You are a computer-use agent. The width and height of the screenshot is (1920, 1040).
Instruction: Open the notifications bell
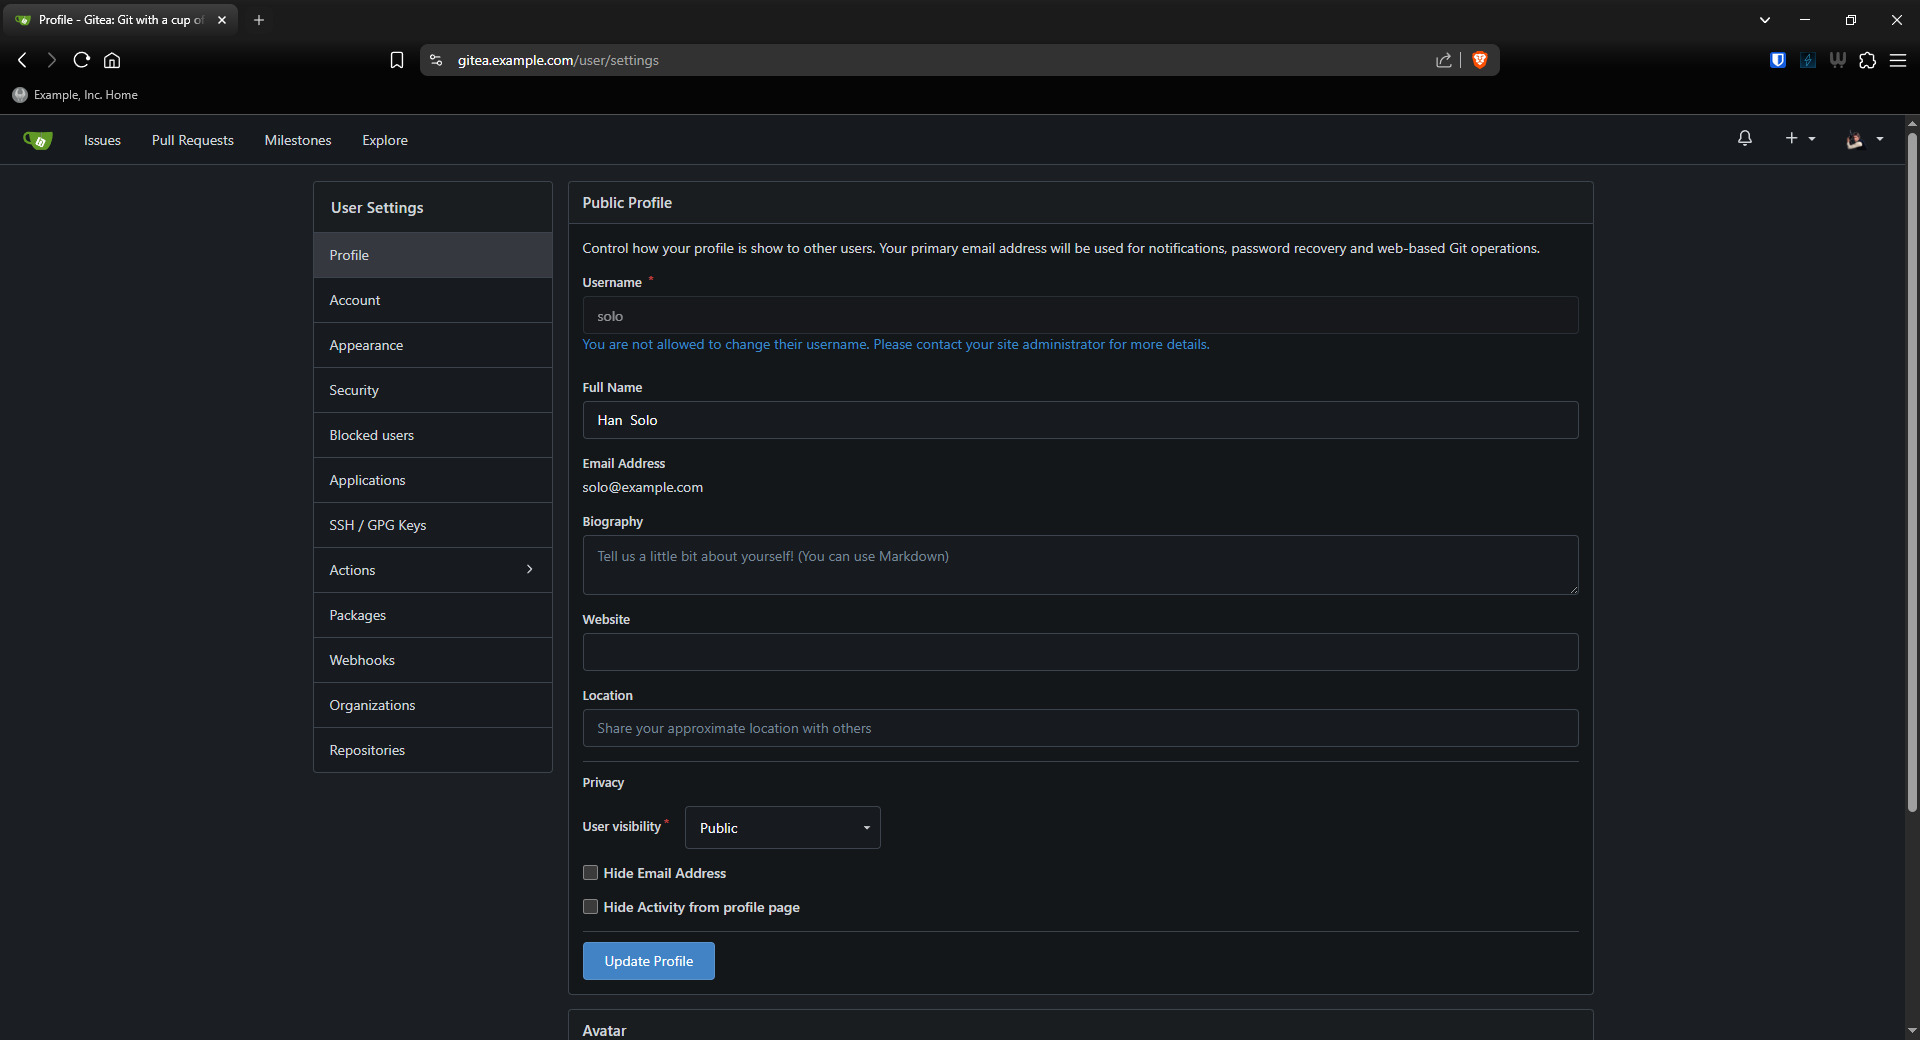point(1744,139)
